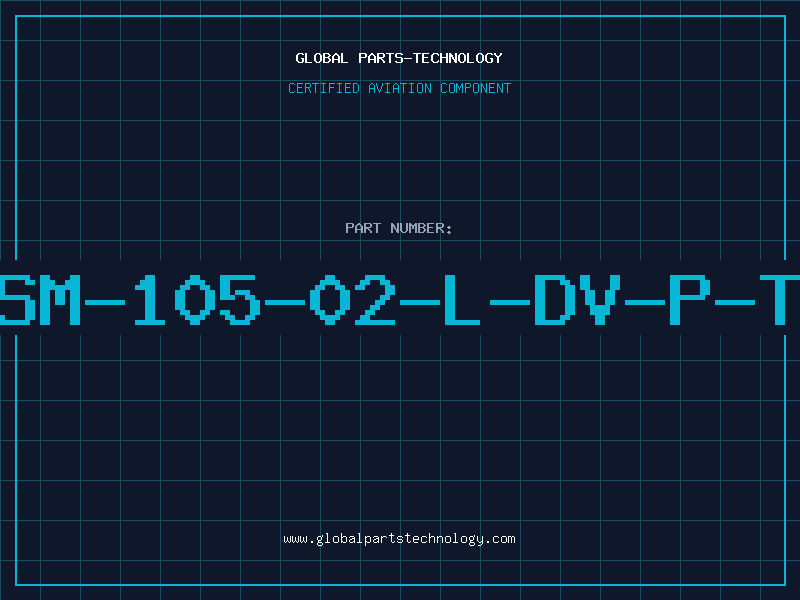This screenshot has height=600, width=800.
Task: Click the word CERTIFIED in the subtitle
Action: tap(324, 88)
